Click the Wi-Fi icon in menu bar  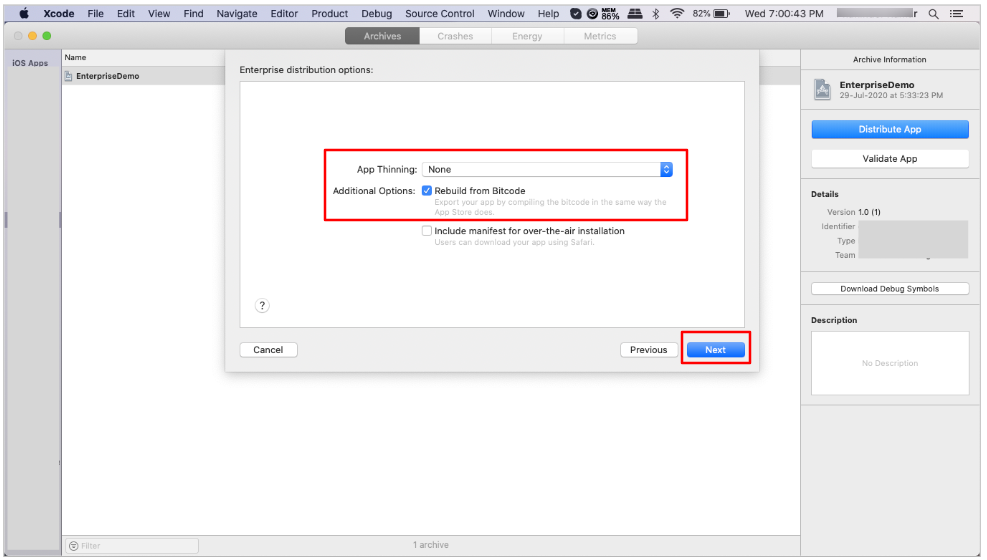[677, 13]
